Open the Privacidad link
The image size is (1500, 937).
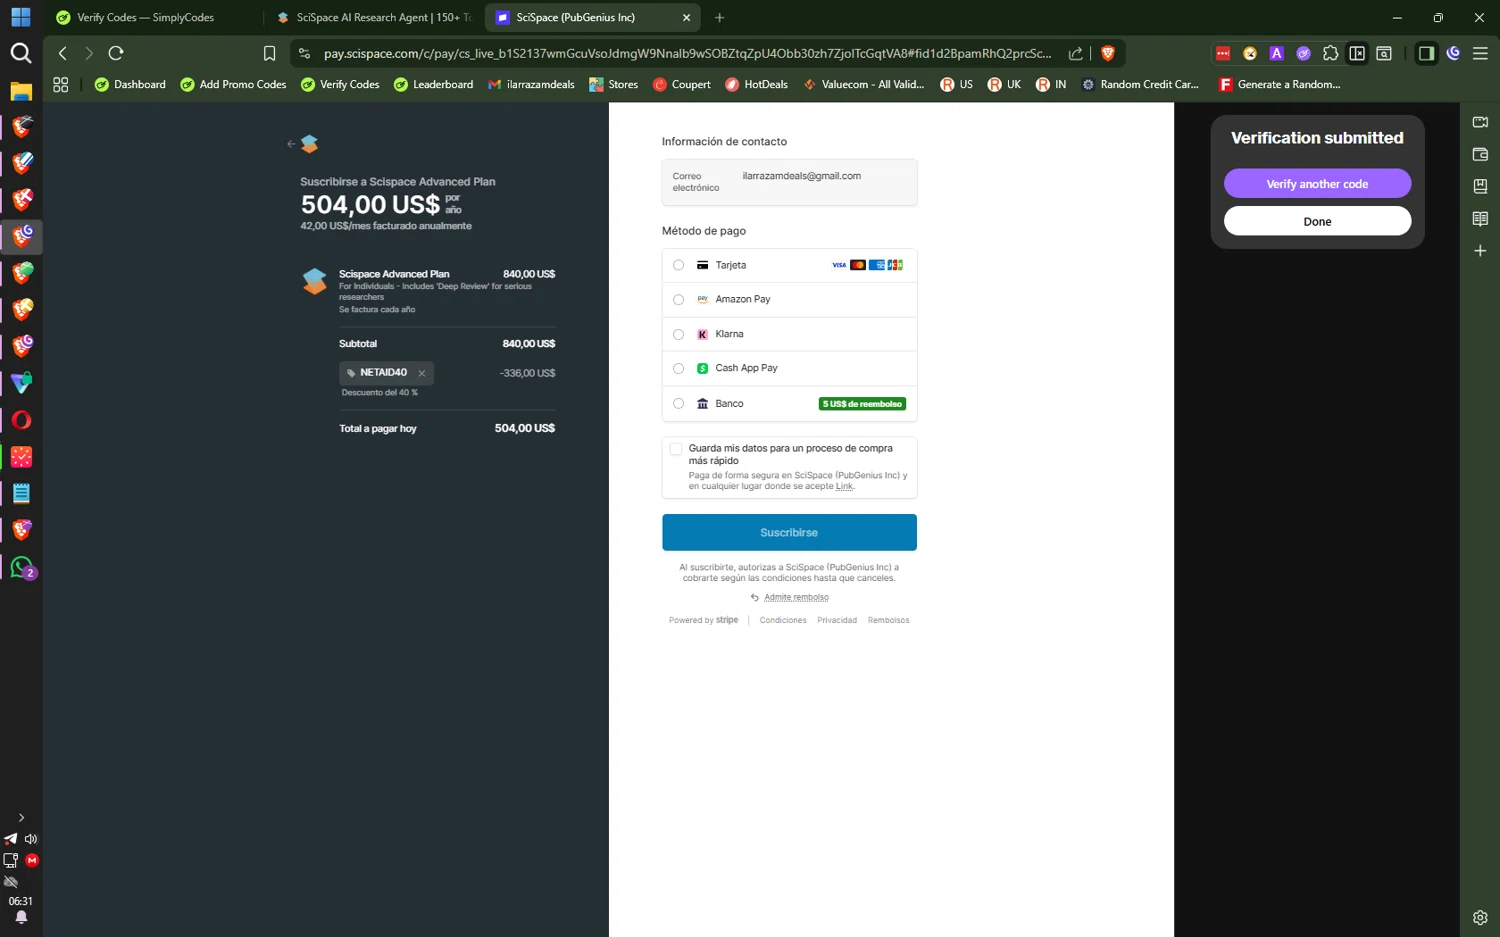coord(837,620)
